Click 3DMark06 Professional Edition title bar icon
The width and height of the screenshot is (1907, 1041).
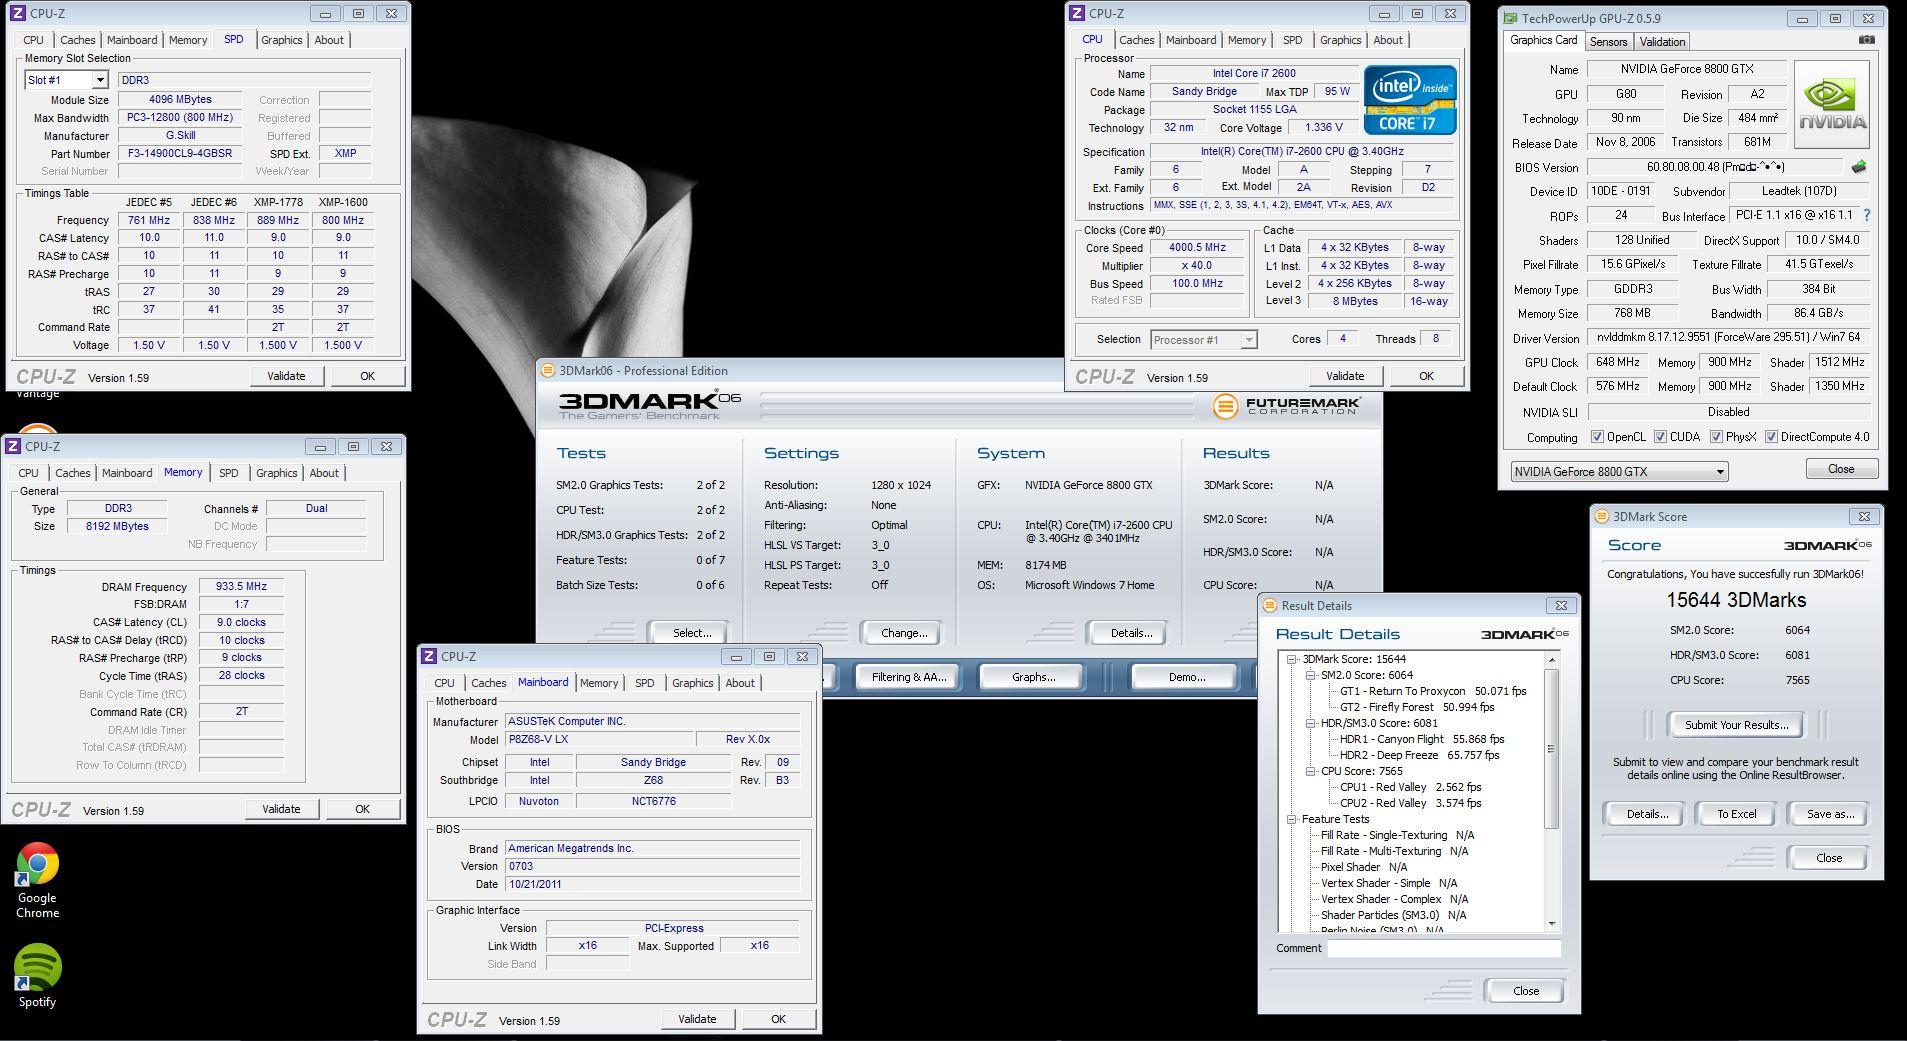pos(548,370)
